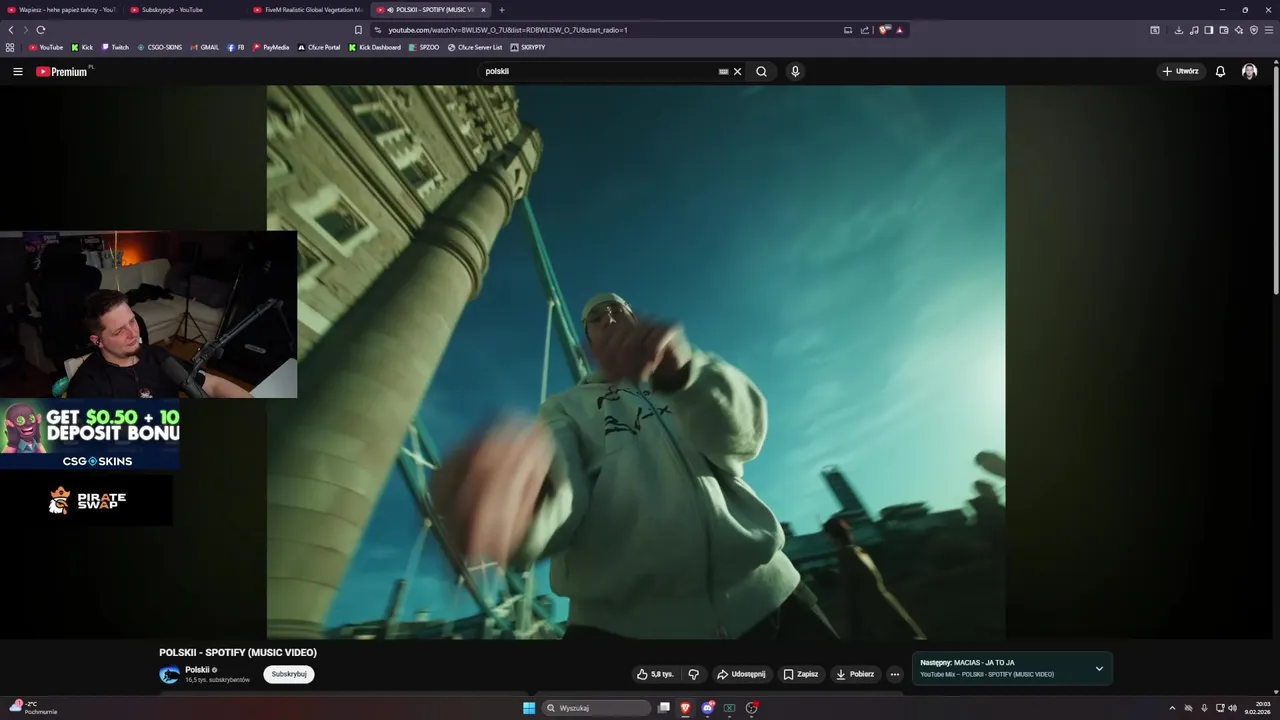
Task: Open the weather widget on taskbar
Action: (x=34, y=708)
